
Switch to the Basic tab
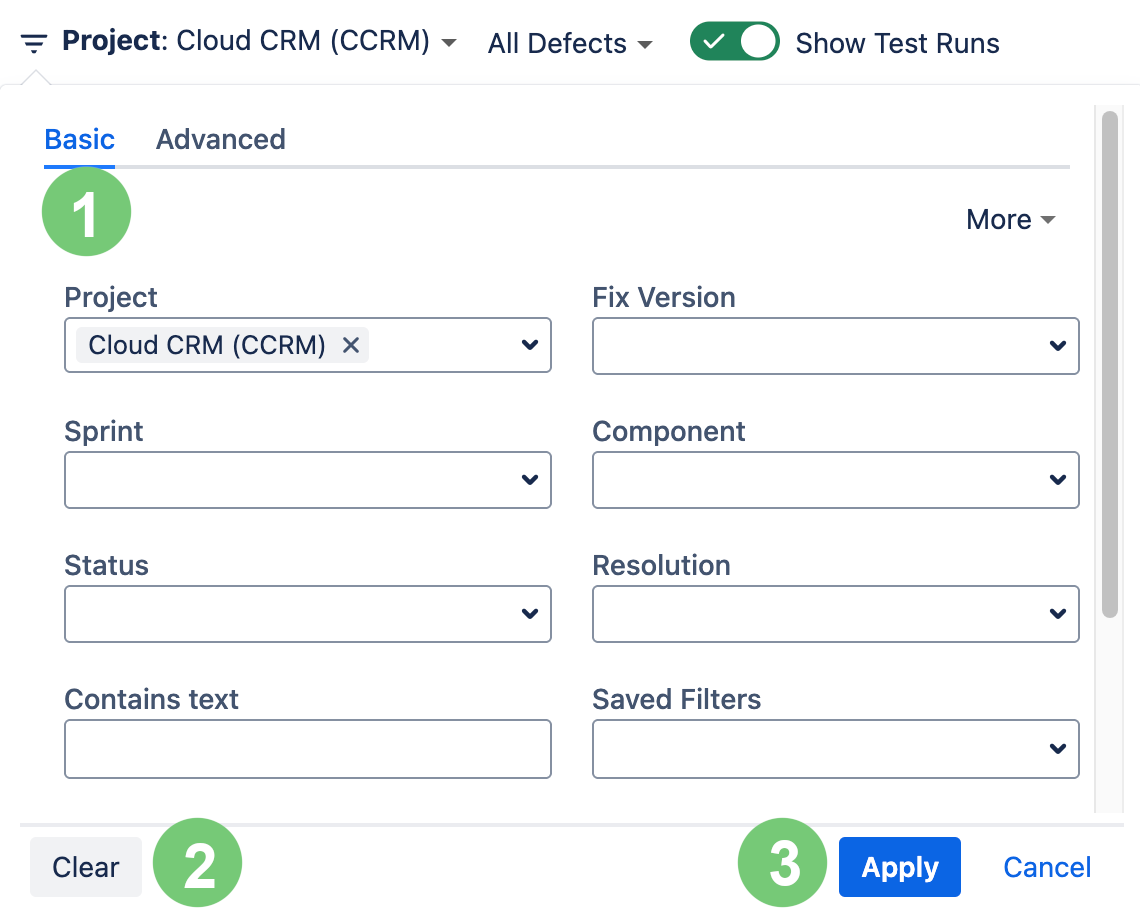point(79,140)
